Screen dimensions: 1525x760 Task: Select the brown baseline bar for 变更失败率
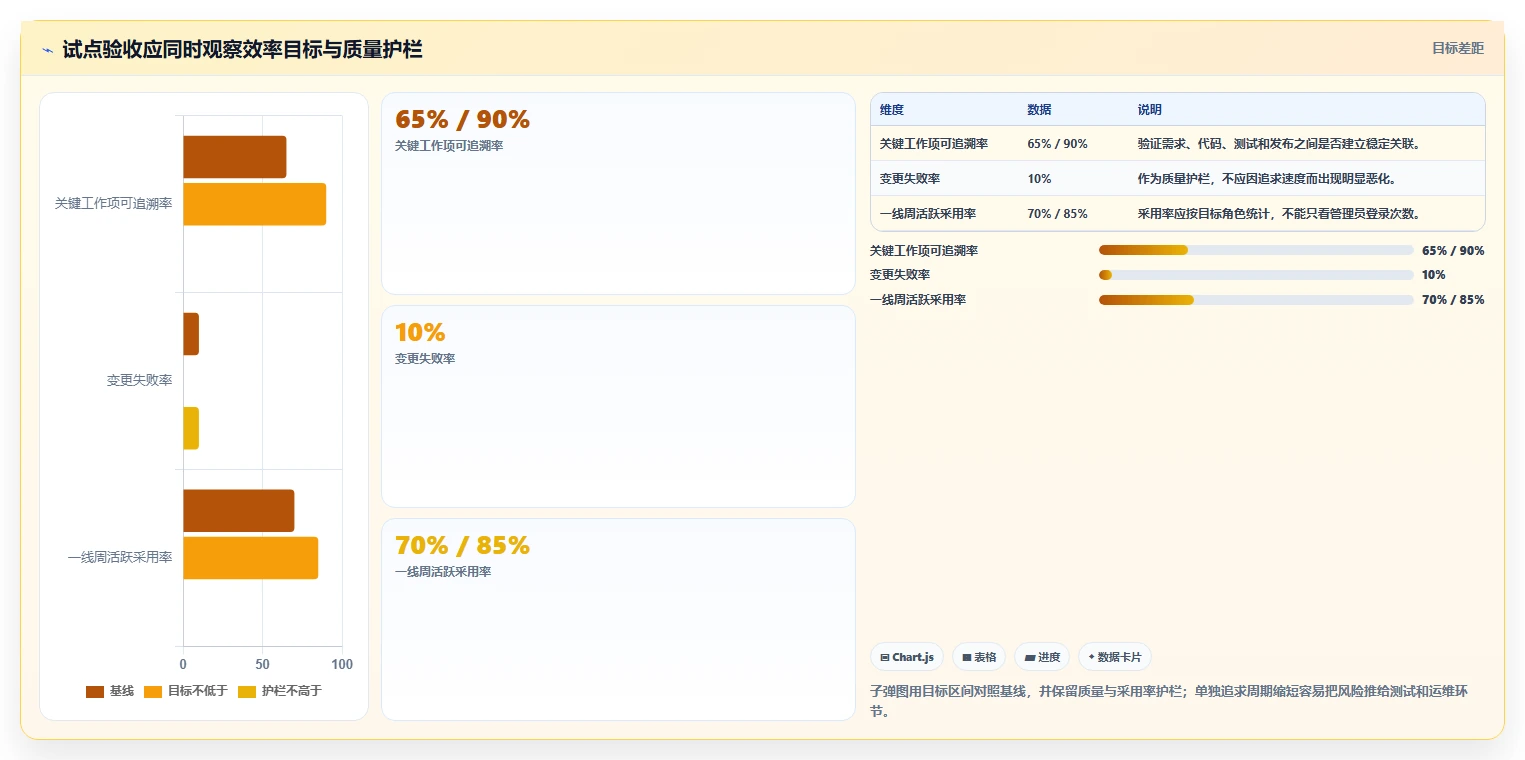[191, 334]
